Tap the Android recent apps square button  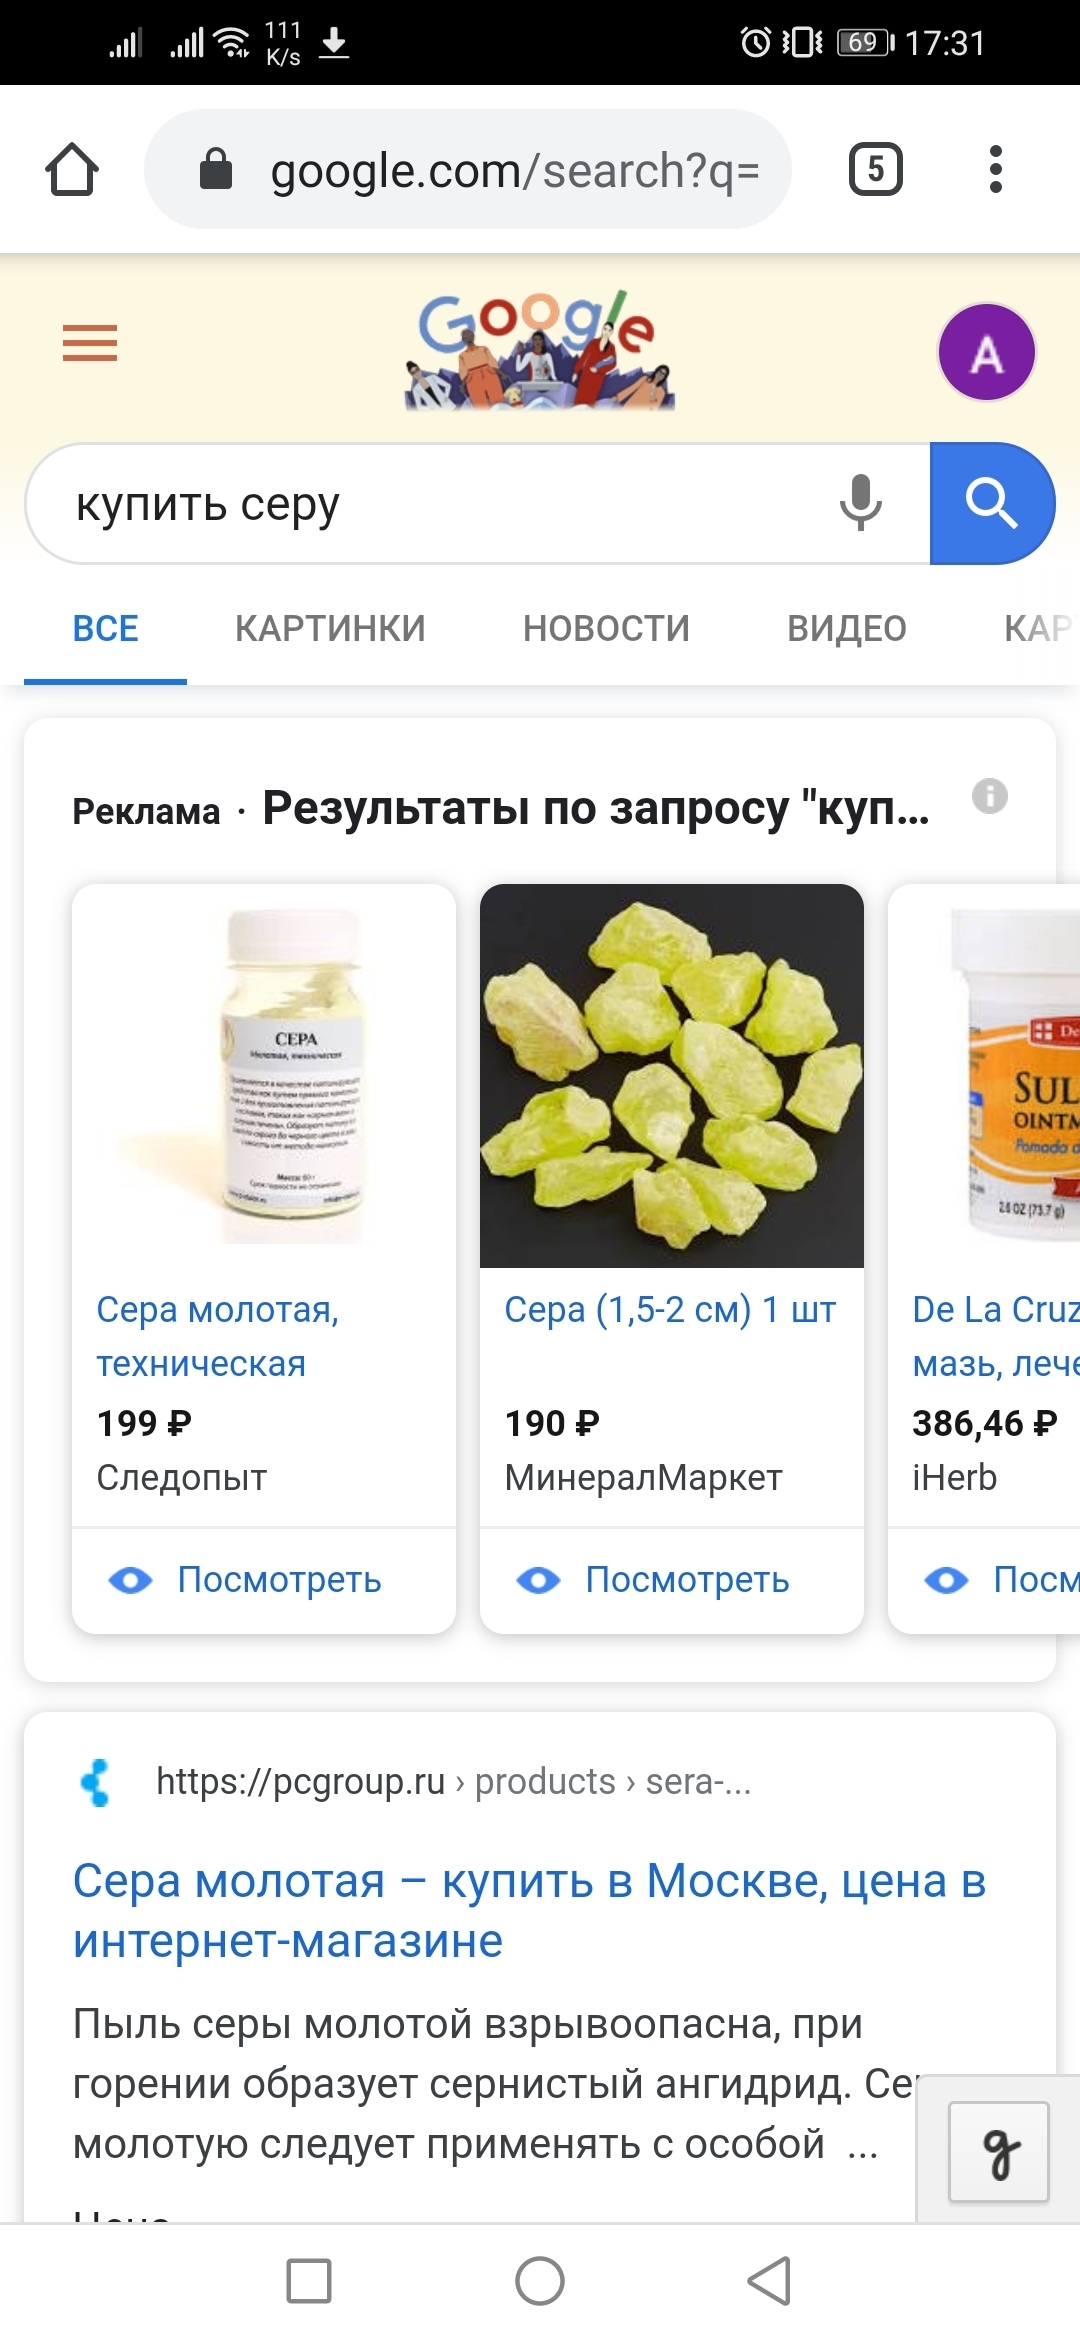(309, 2281)
